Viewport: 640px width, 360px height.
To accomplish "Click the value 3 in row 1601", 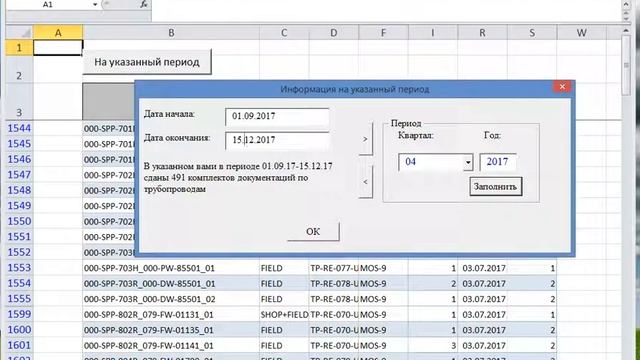I will coord(433,346).
